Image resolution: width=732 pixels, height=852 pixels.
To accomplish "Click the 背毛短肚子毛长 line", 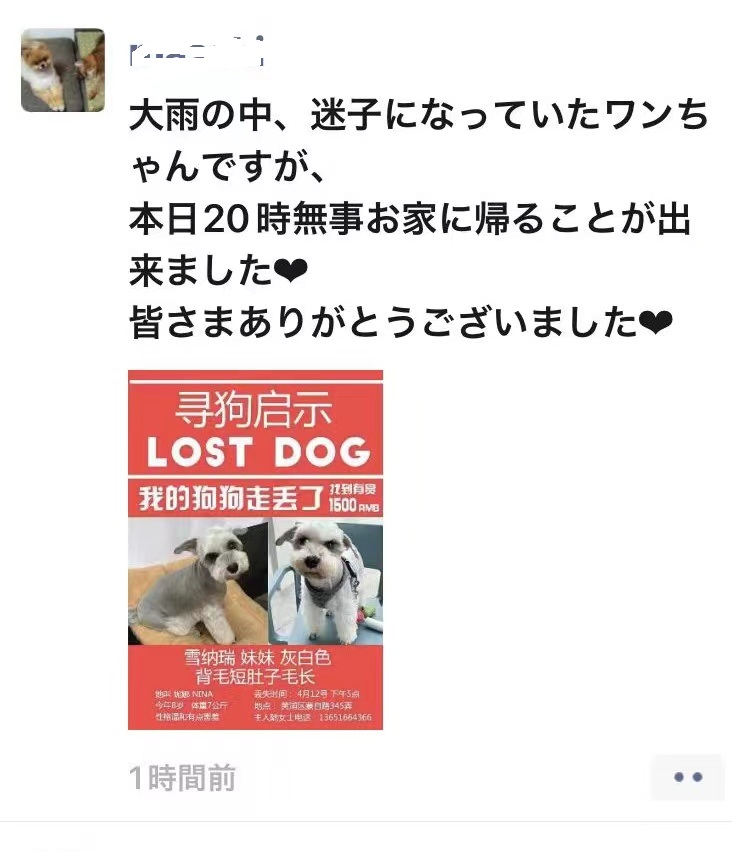I will click(255, 676).
